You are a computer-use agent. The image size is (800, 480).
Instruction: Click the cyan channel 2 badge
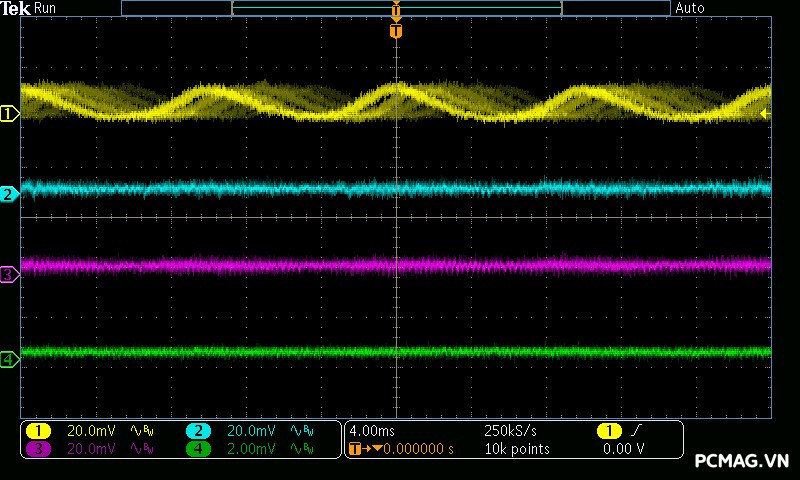click(x=198, y=431)
